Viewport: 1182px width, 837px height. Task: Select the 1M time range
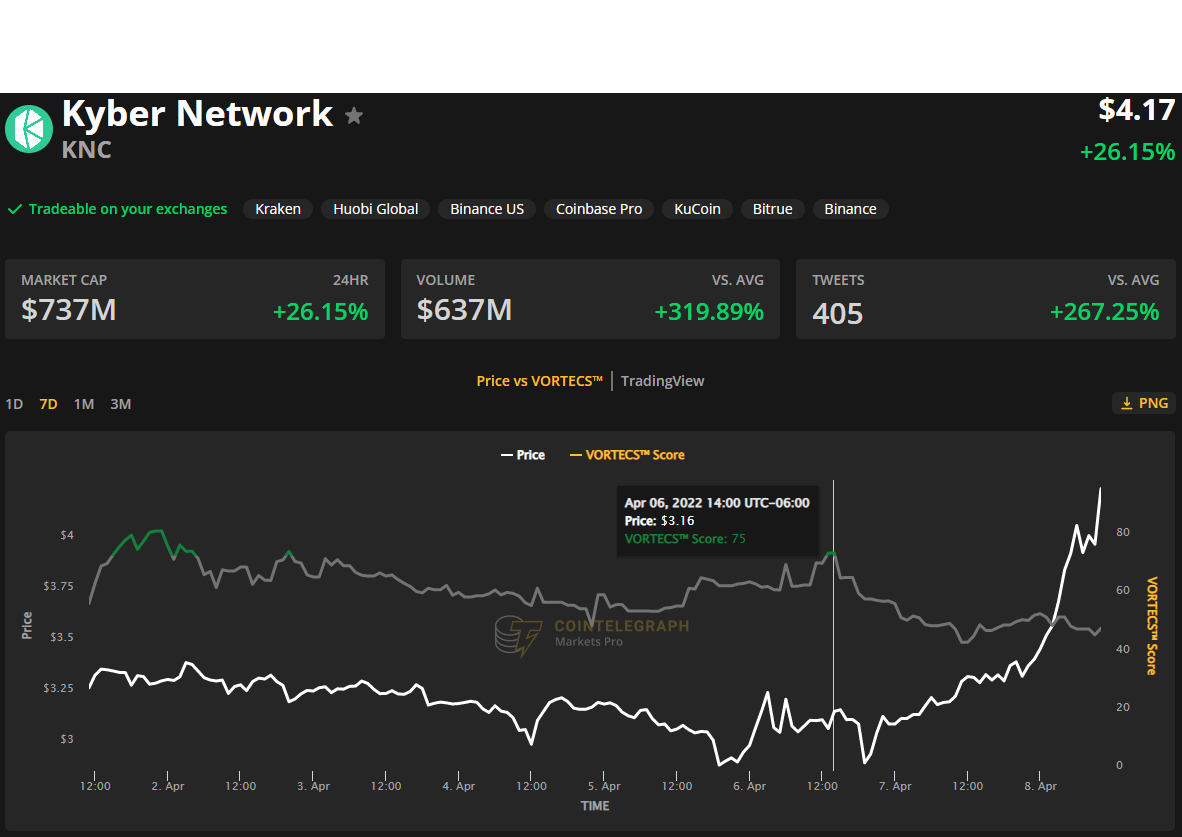click(84, 404)
